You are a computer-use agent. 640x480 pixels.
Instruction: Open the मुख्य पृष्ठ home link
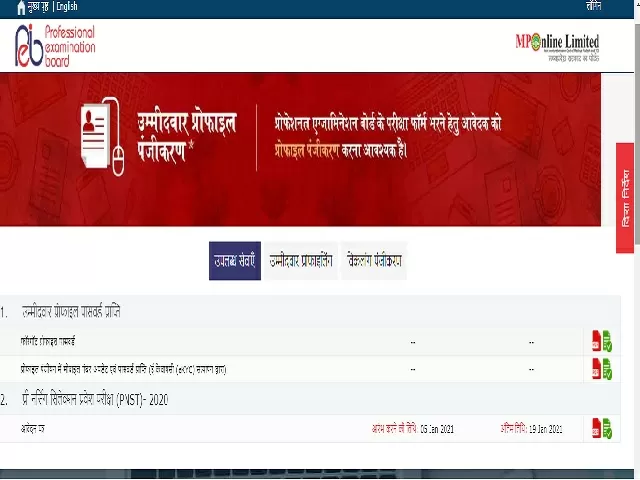pyautogui.click(x=38, y=7)
